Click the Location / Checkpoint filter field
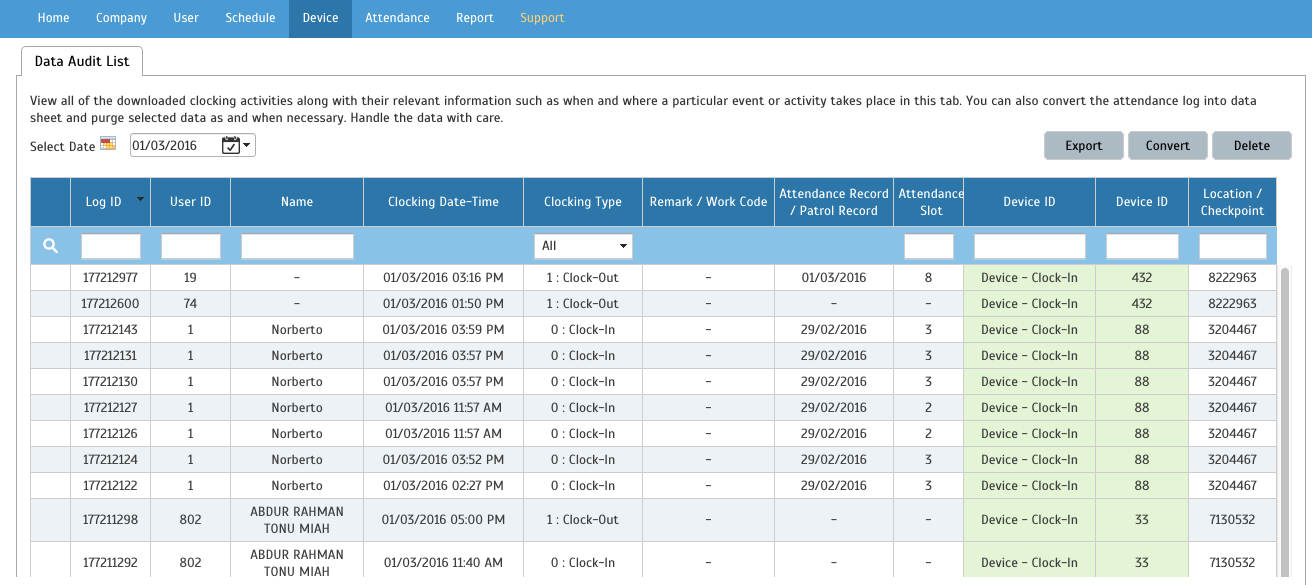Image resolution: width=1312 pixels, height=585 pixels. [1232, 246]
